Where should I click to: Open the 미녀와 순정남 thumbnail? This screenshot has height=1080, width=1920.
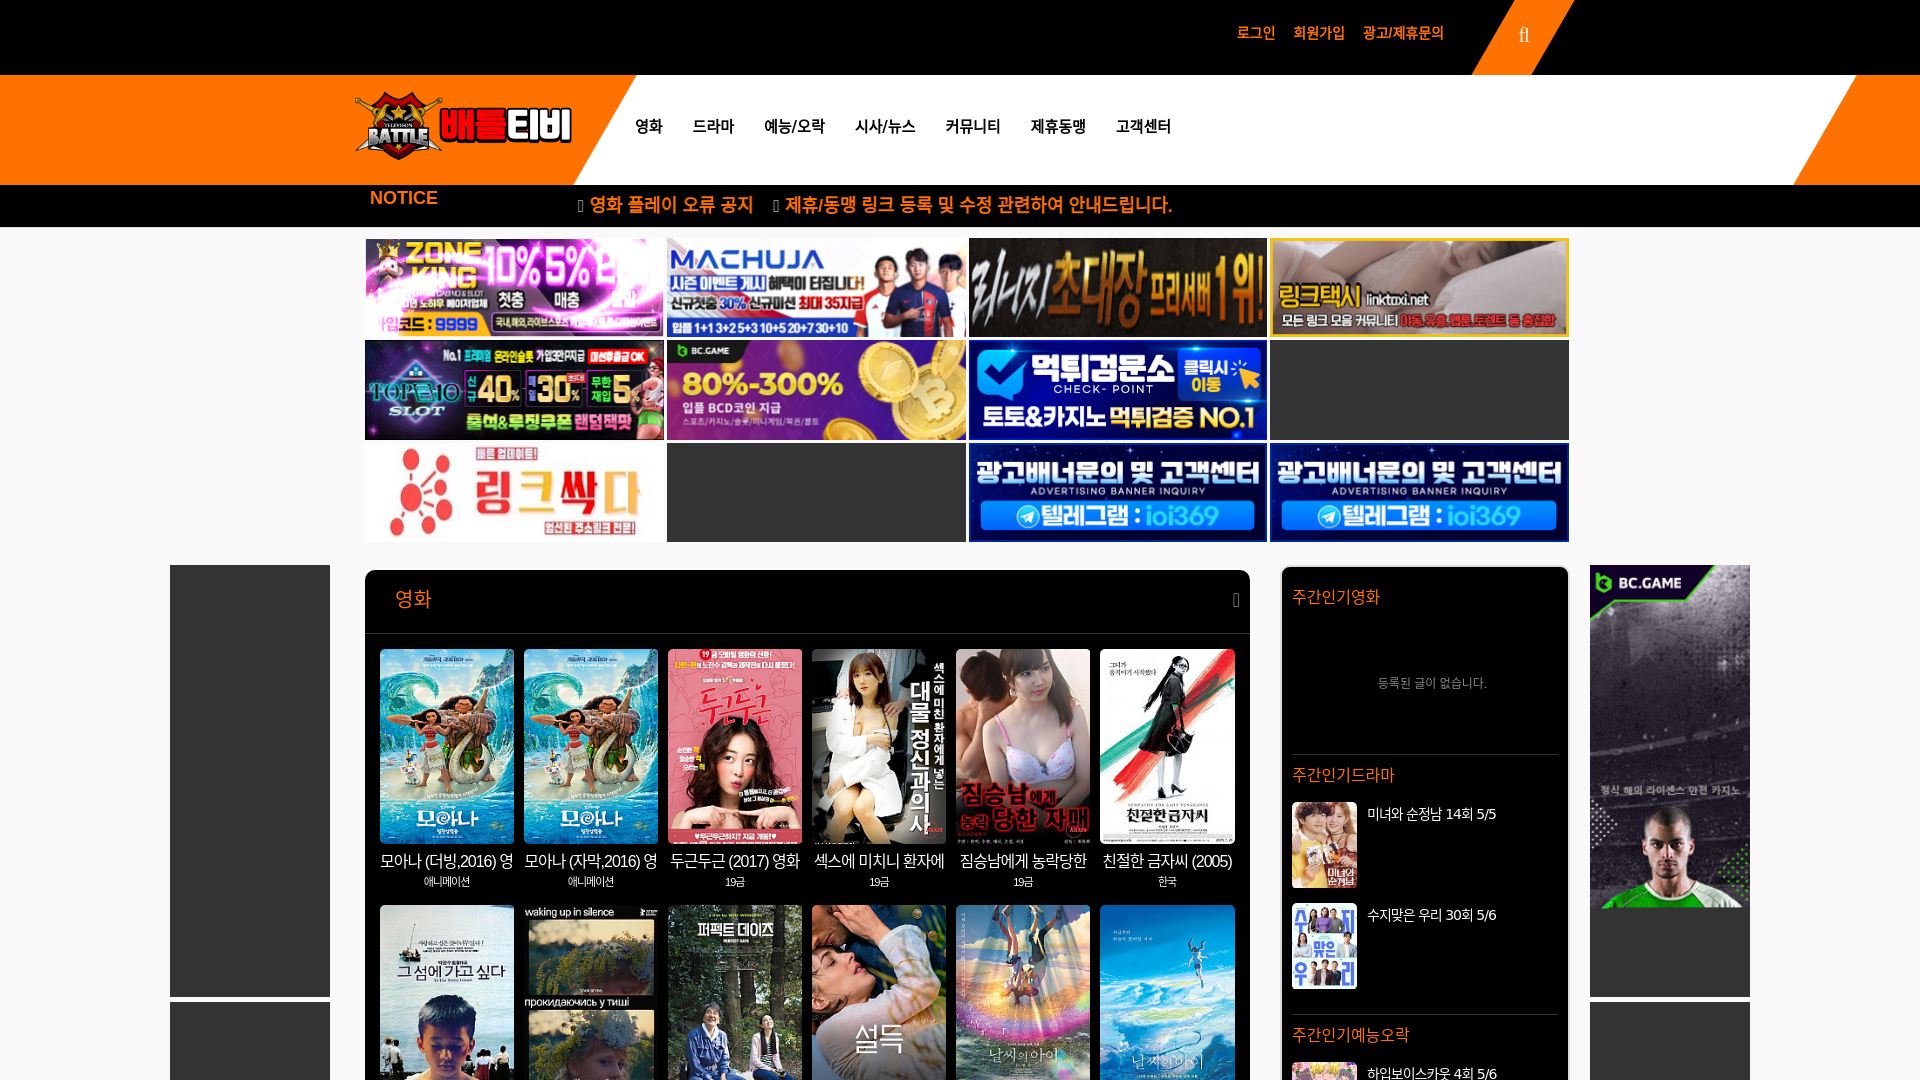(x=1324, y=845)
